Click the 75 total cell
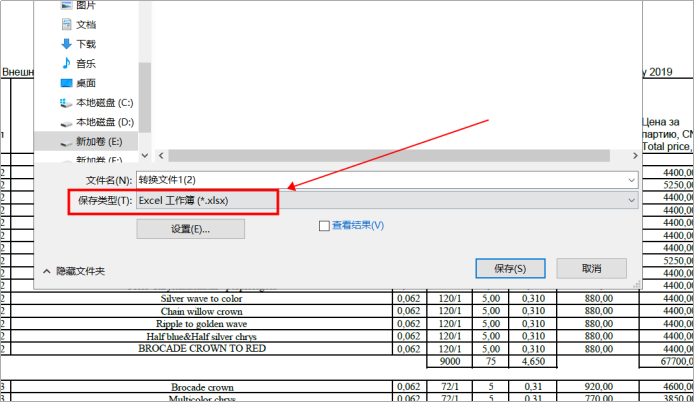Image resolution: width=695 pixels, height=403 pixels. tap(491, 361)
